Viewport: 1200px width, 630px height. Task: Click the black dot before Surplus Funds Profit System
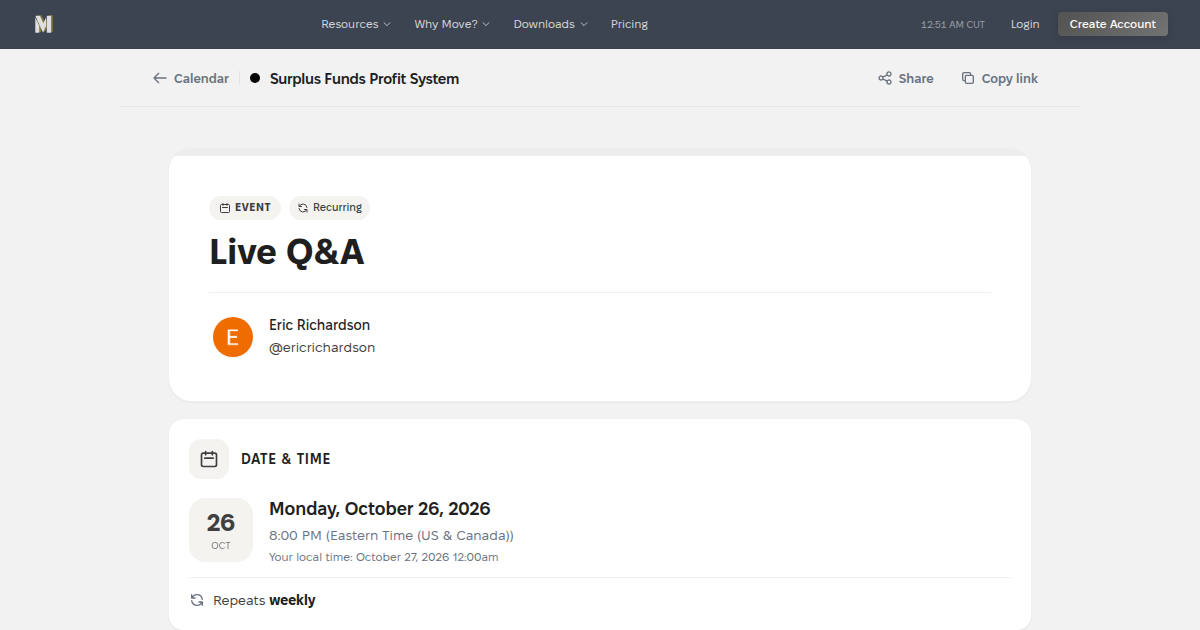255,78
